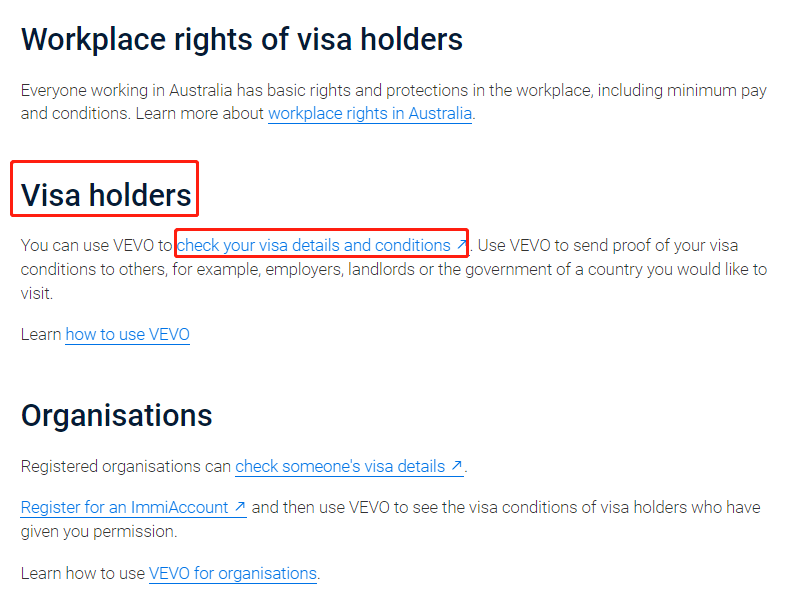Click the text You can use VEVO to

tap(97, 245)
